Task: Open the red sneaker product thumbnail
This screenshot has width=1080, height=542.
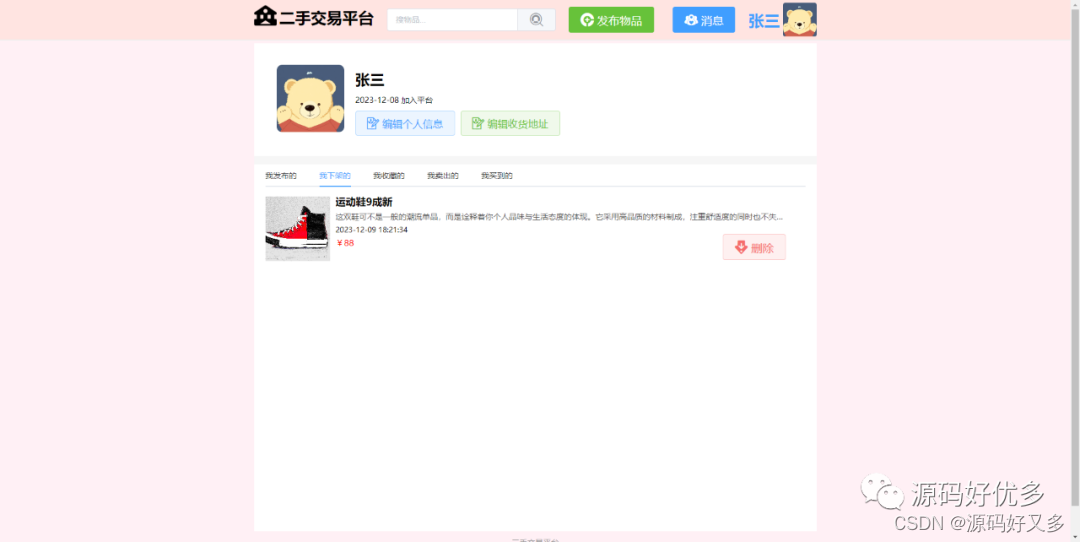Action: pyautogui.click(x=298, y=229)
